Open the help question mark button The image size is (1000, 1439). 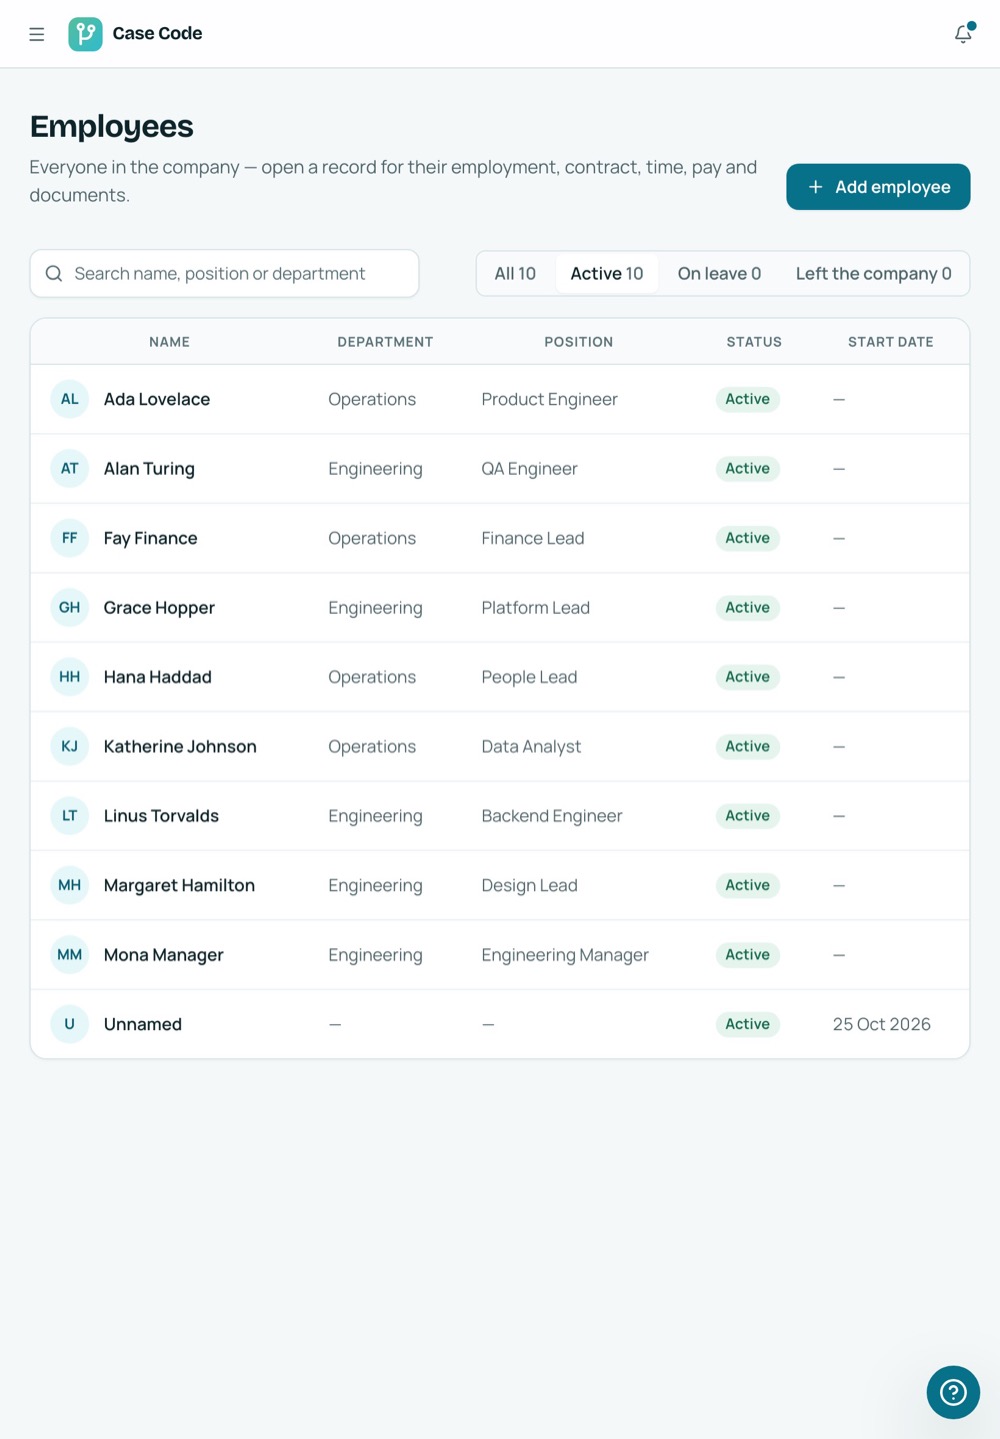coord(953,1392)
